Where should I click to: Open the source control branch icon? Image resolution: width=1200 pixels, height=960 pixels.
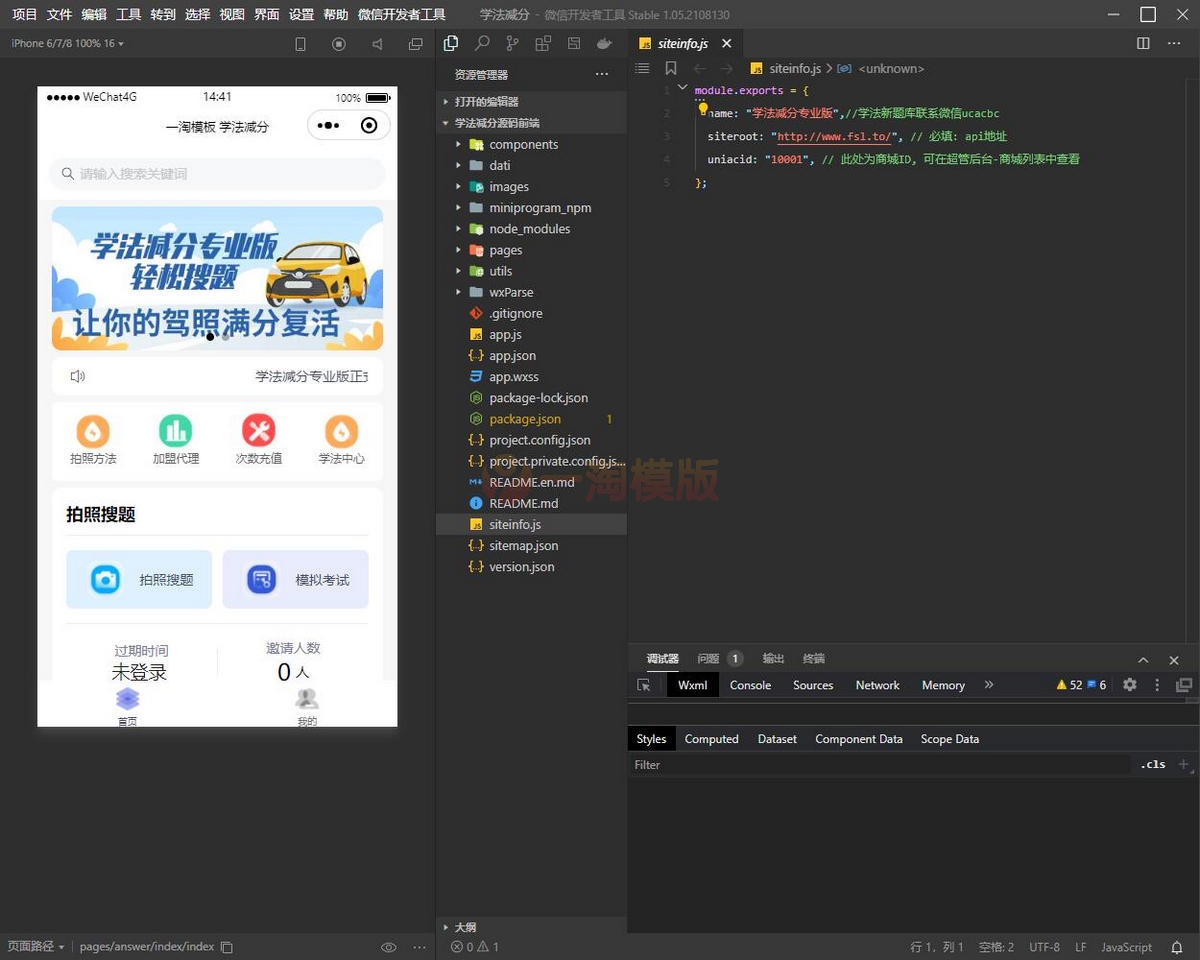click(512, 44)
